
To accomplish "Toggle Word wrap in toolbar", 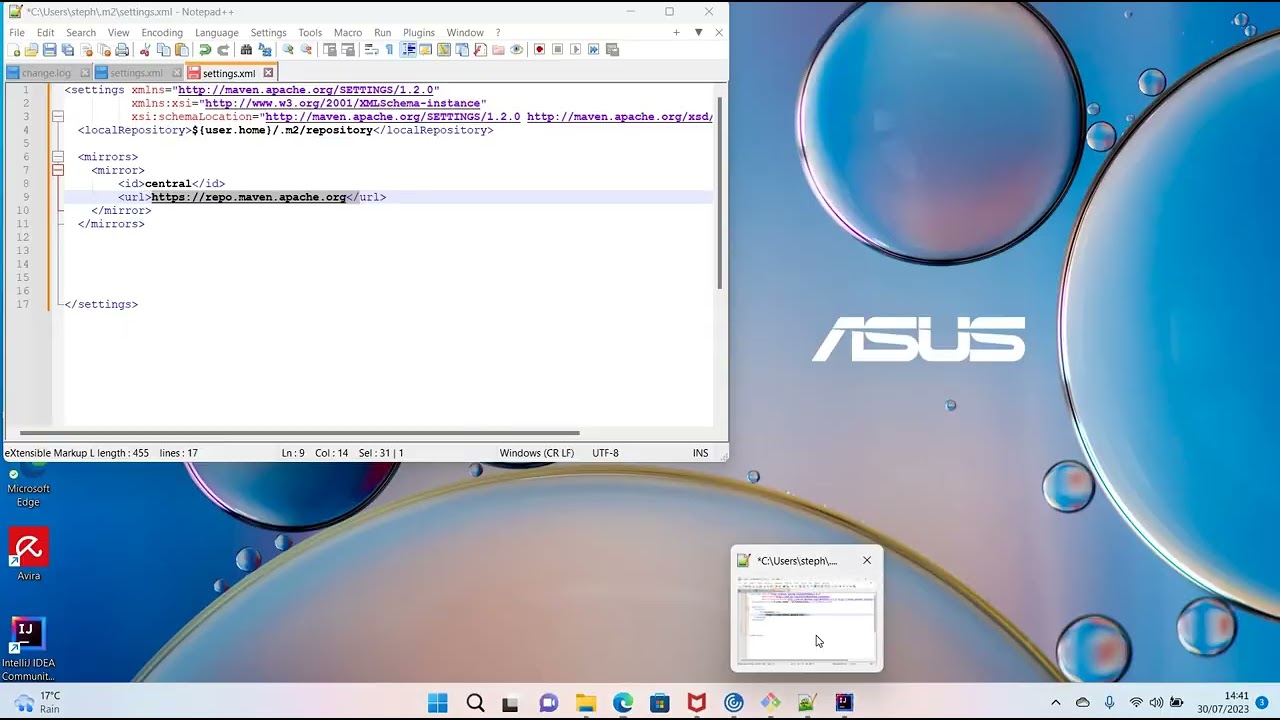I will point(371,49).
